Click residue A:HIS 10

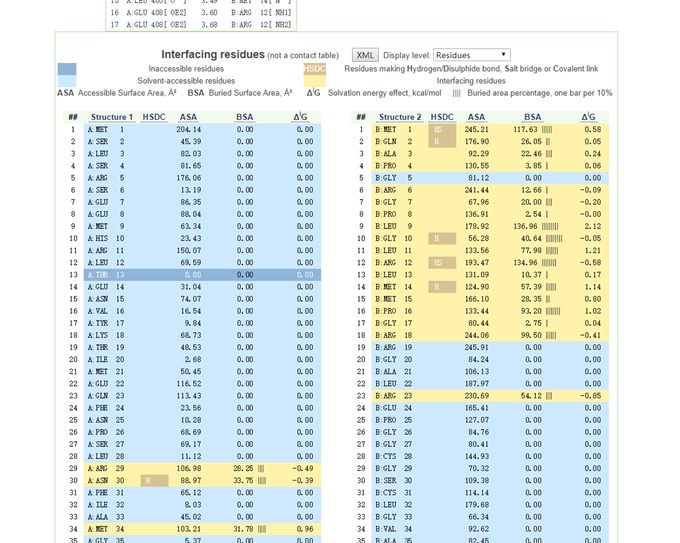[106, 239]
